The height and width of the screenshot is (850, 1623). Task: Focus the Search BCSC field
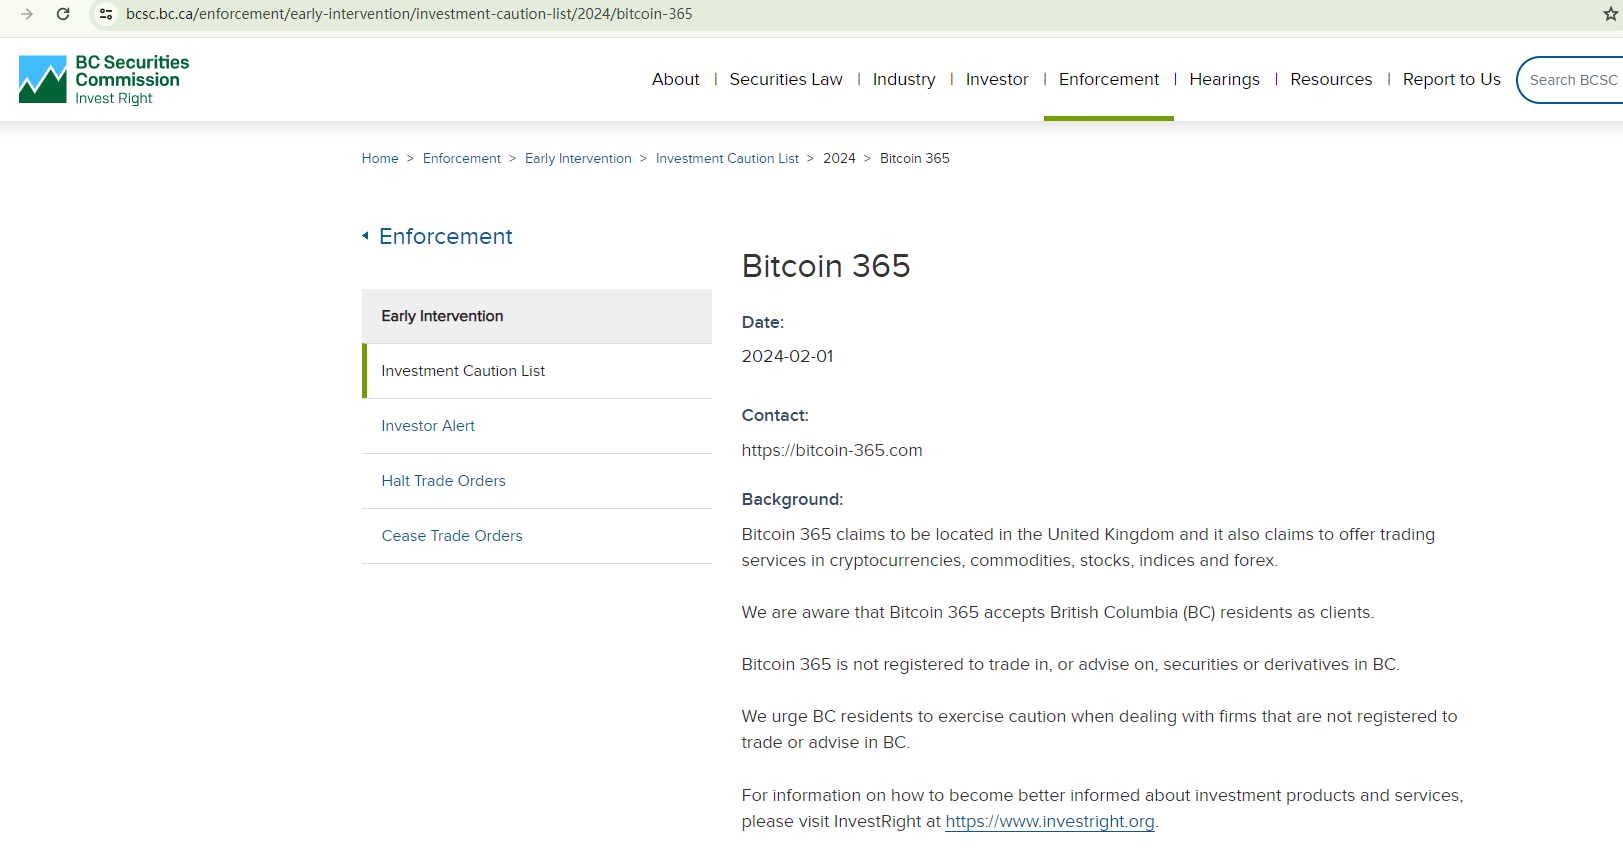pyautogui.click(x=1572, y=80)
